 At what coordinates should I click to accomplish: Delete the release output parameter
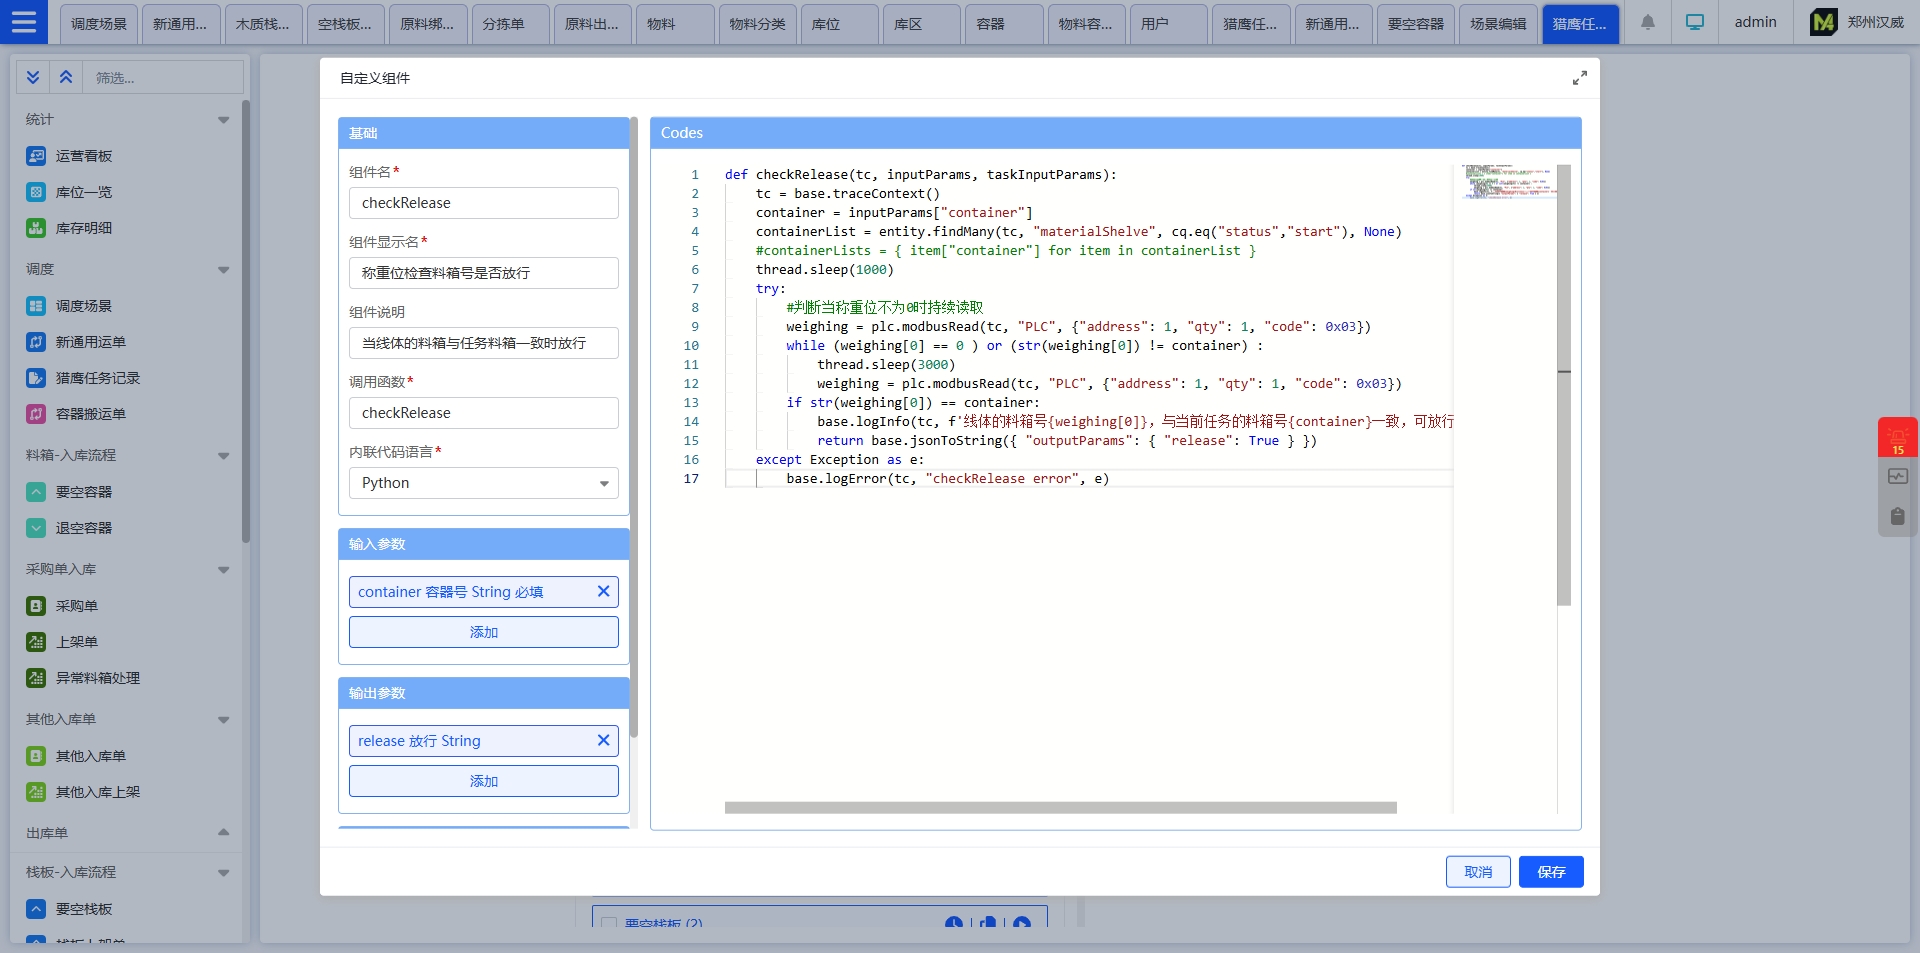pos(603,741)
